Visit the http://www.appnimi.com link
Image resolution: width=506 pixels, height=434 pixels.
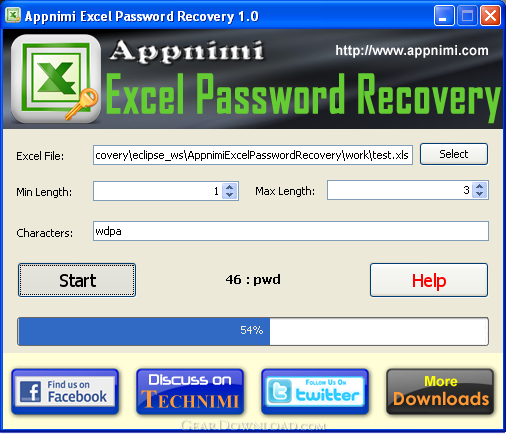(412, 51)
